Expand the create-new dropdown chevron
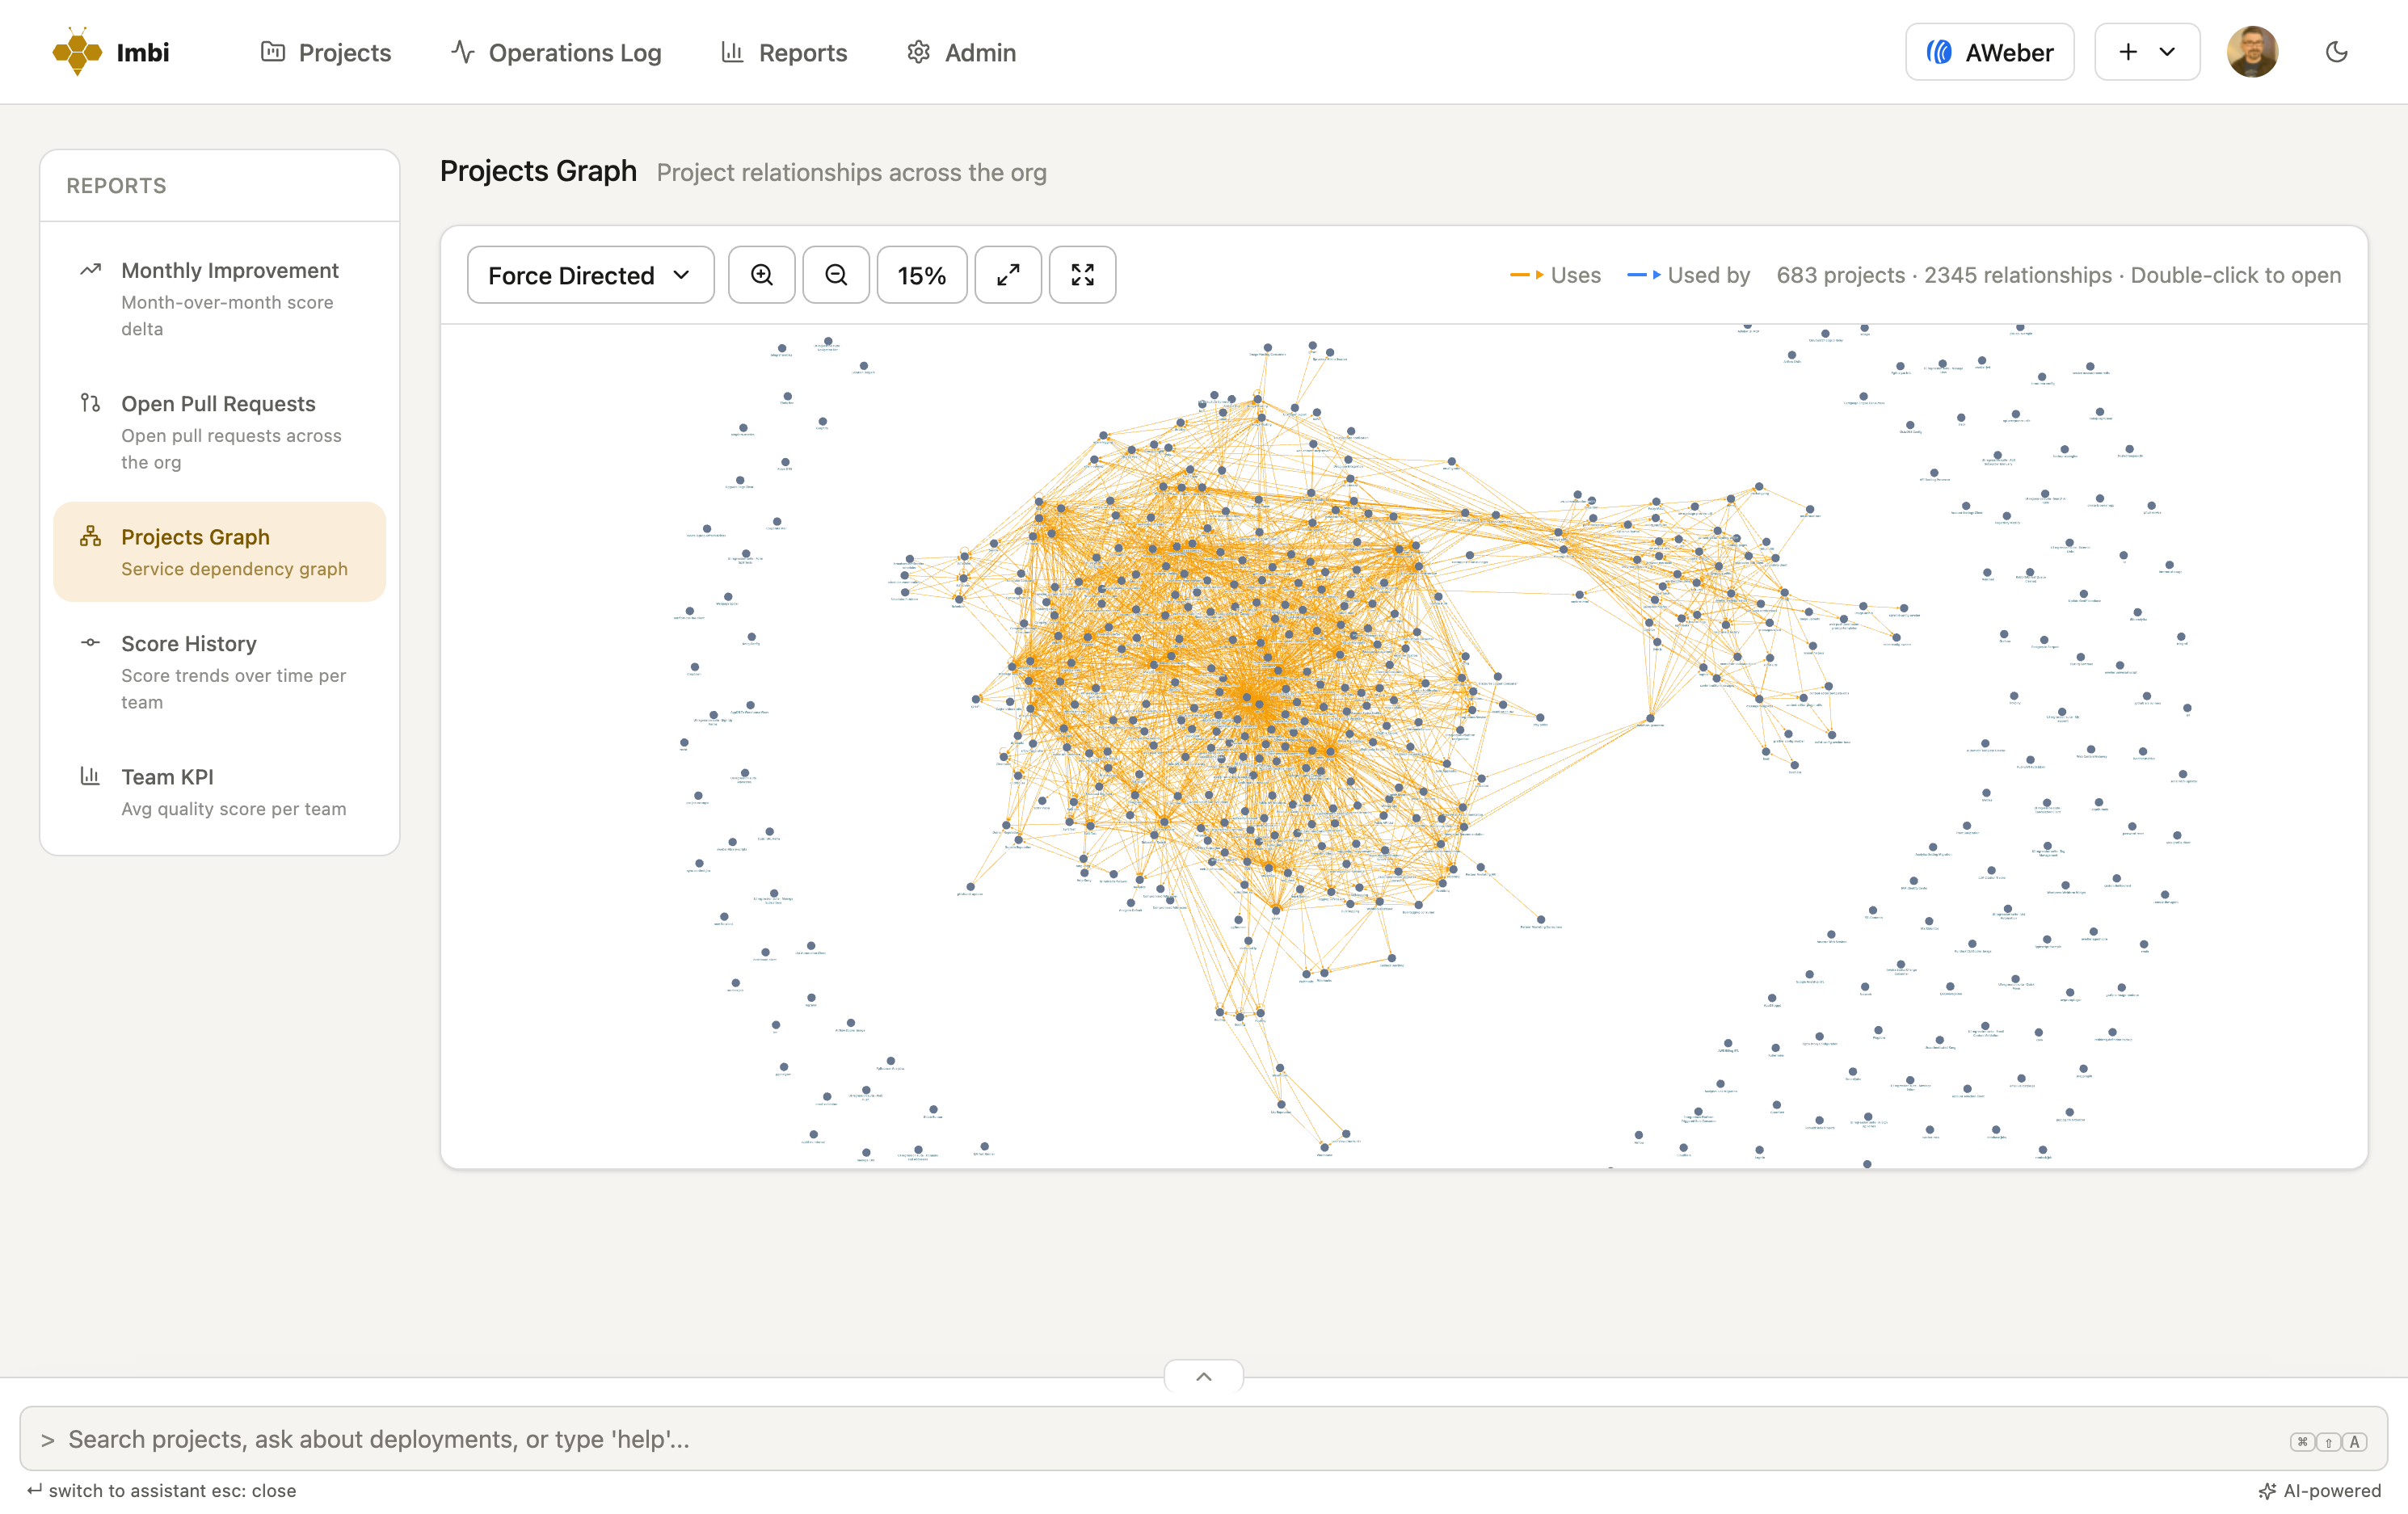 (2167, 52)
